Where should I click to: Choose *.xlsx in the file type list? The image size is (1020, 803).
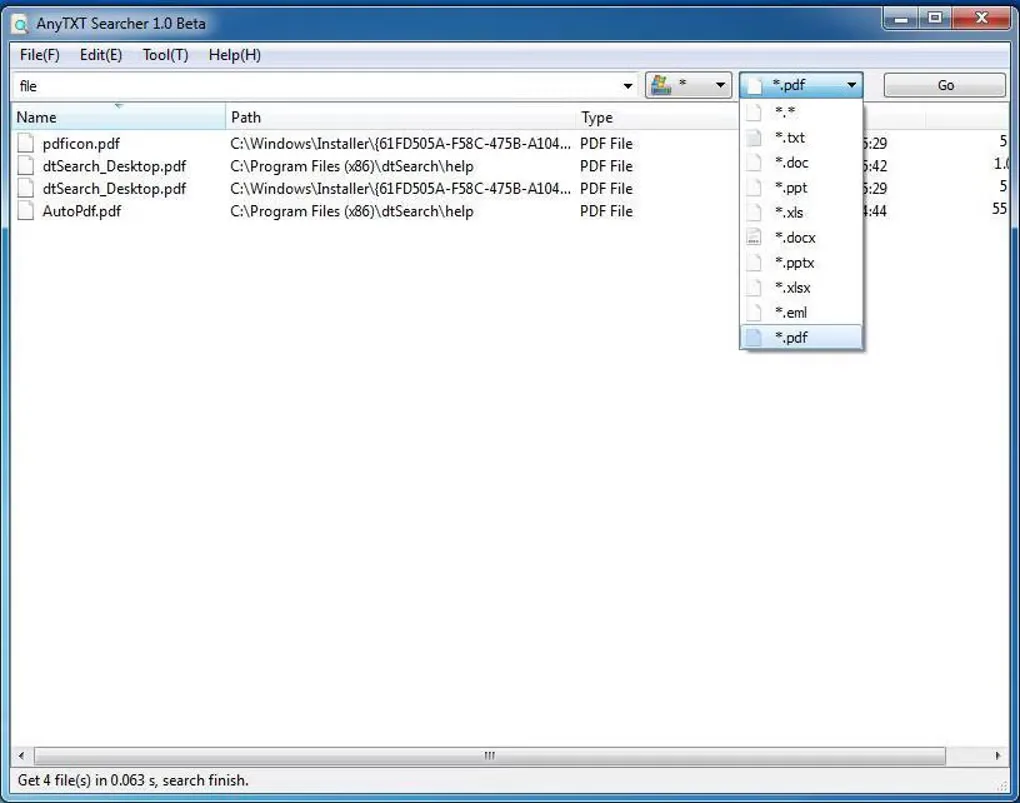tap(801, 288)
